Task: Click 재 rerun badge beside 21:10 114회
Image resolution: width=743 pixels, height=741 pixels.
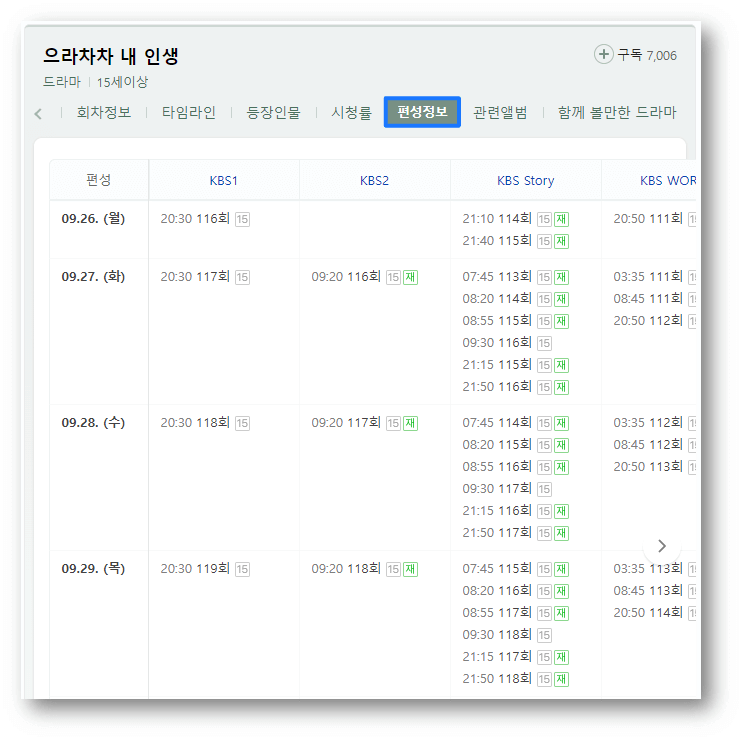Action: coord(562,219)
